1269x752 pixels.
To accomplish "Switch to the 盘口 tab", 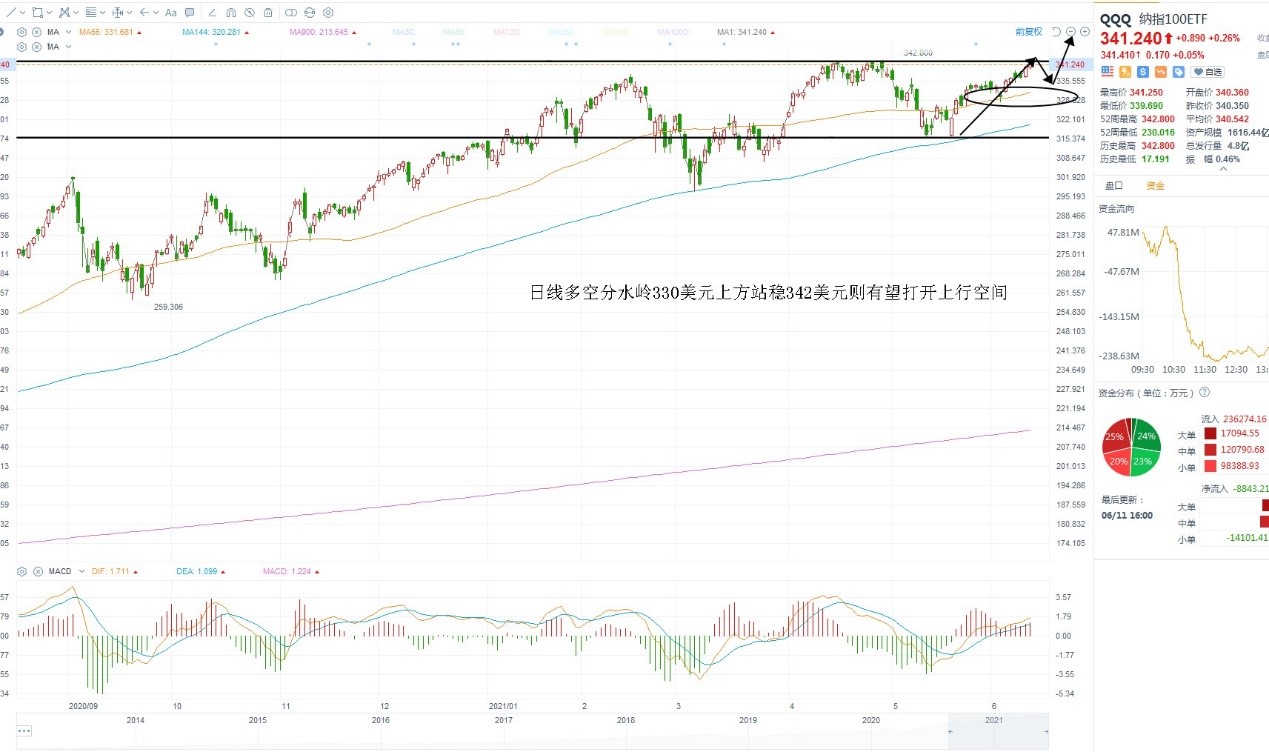I will pyautogui.click(x=1113, y=186).
